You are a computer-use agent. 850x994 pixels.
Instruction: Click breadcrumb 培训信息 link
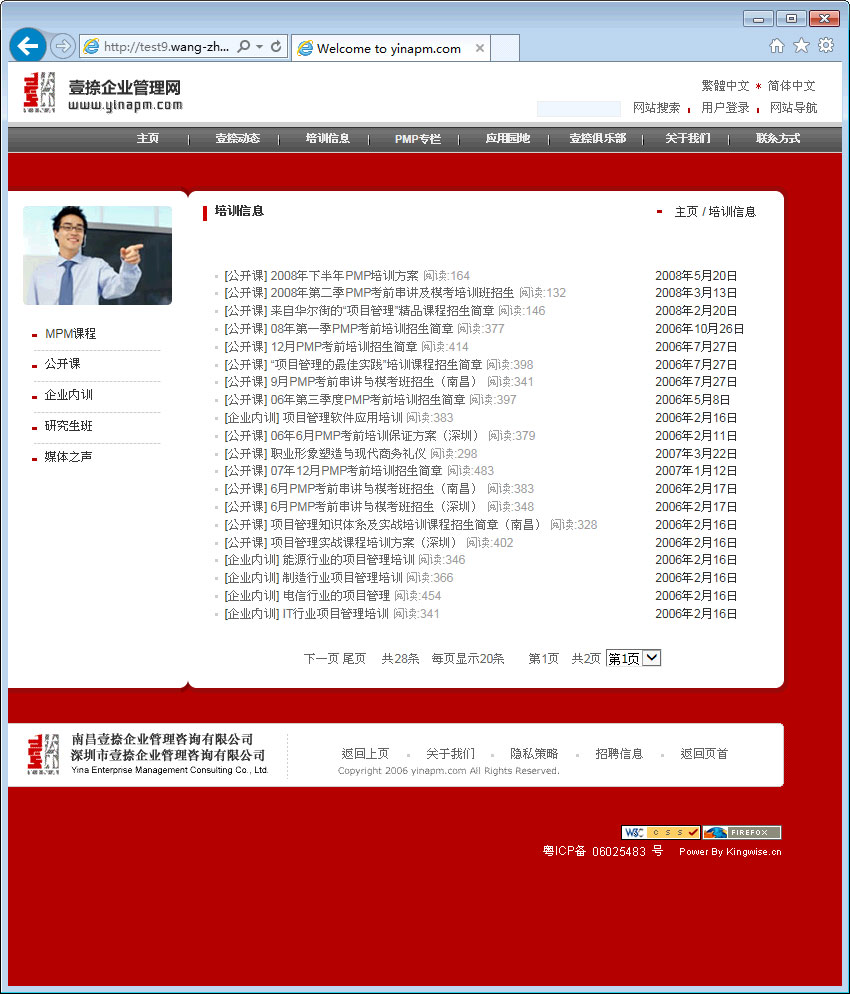pyautogui.click(x=732, y=212)
